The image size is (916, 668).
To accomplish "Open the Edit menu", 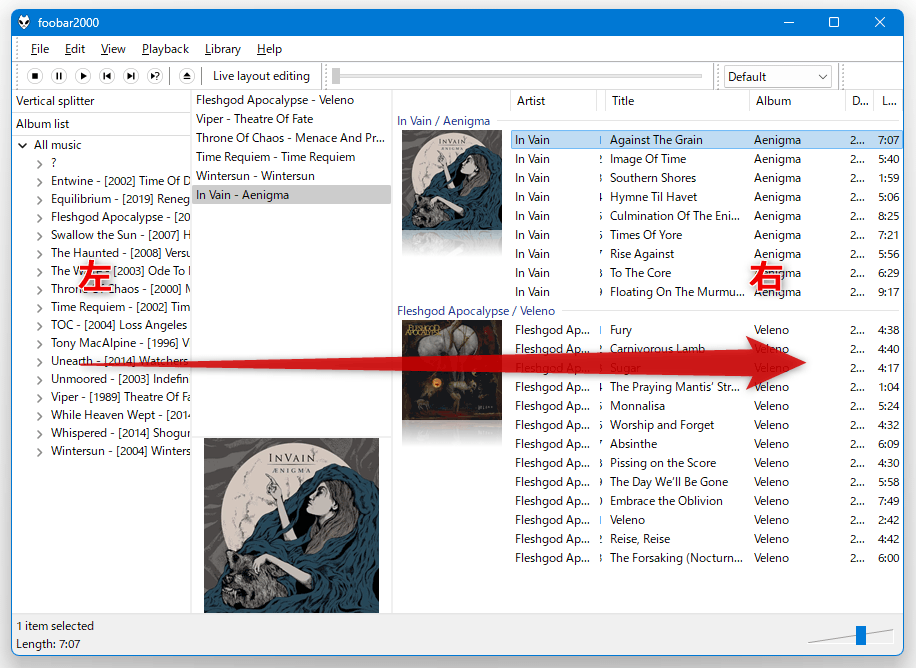I will [75, 49].
